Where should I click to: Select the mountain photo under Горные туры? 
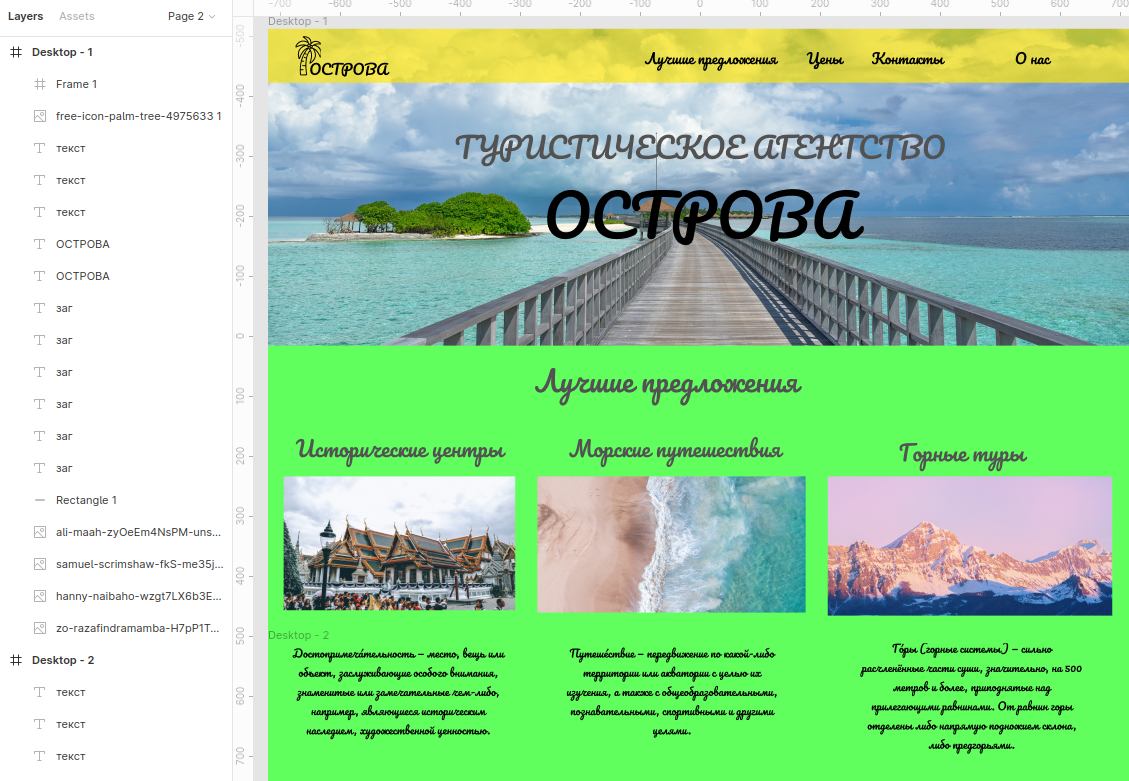(x=970, y=546)
